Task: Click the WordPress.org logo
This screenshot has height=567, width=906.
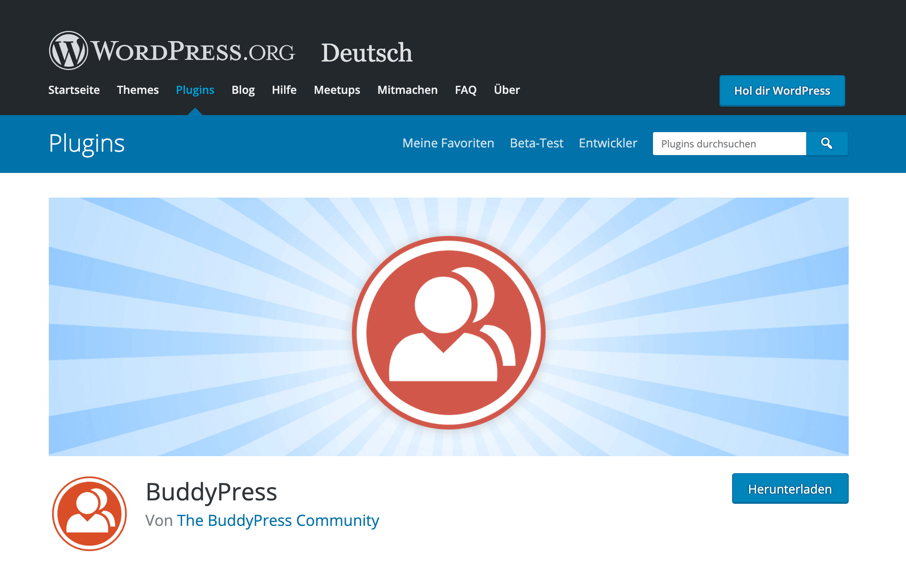Action: (x=172, y=51)
